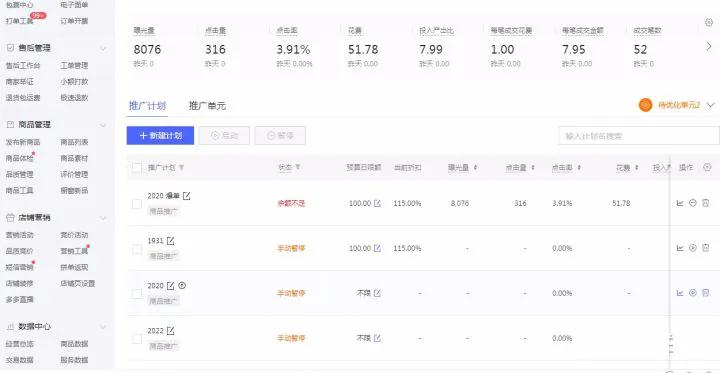The image size is (720, 373).
Task: View chart for 2020 爆单 plan
Action: (x=680, y=203)
